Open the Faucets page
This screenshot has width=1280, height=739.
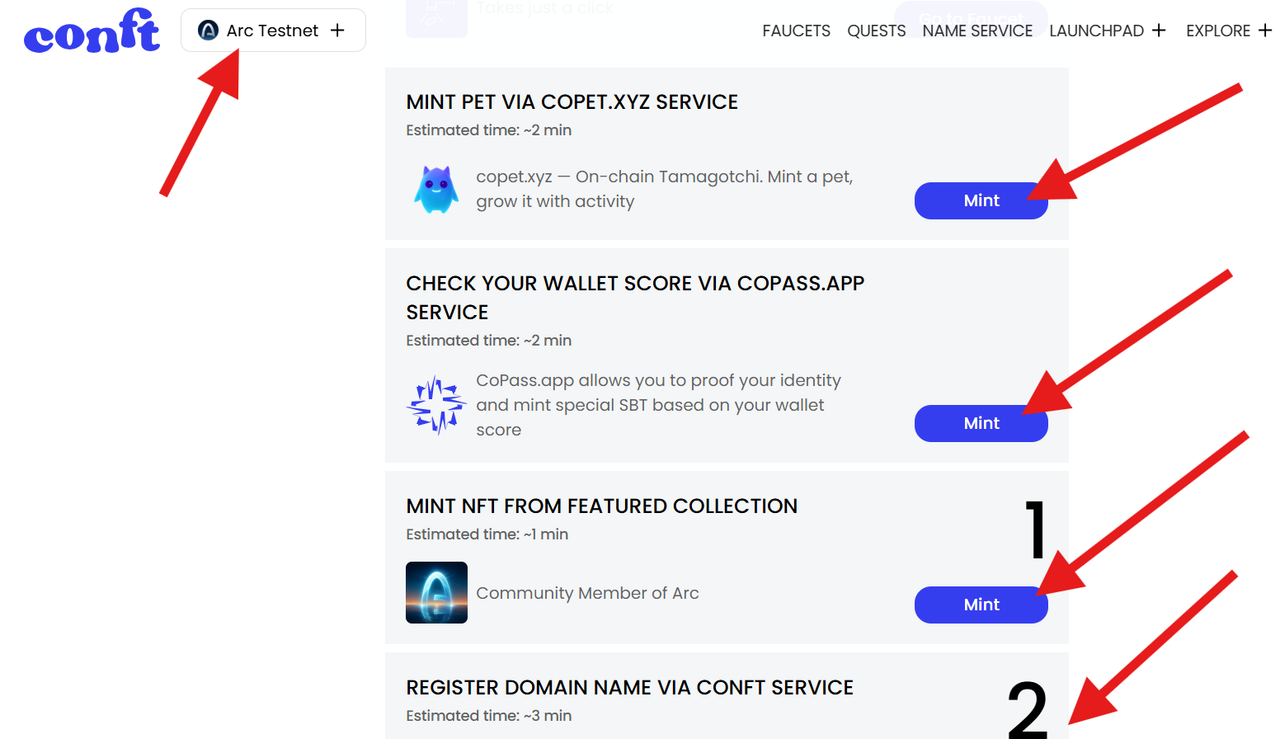[796, 31]
